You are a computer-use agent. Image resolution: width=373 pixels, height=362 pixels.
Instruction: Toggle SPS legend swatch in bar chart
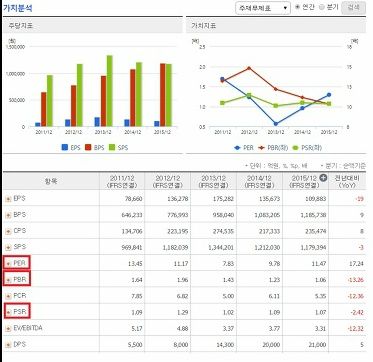112,147
